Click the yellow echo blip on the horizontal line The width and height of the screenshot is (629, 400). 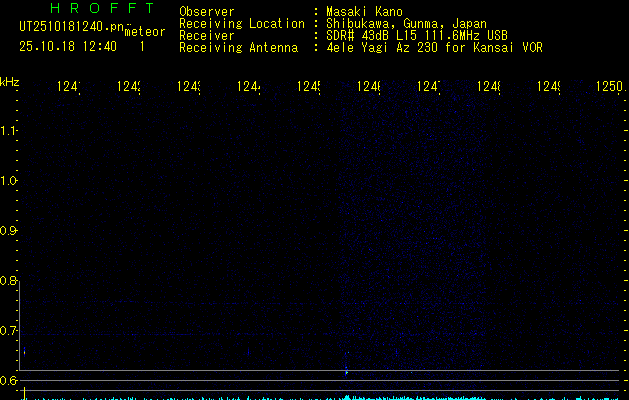[346, 372]
